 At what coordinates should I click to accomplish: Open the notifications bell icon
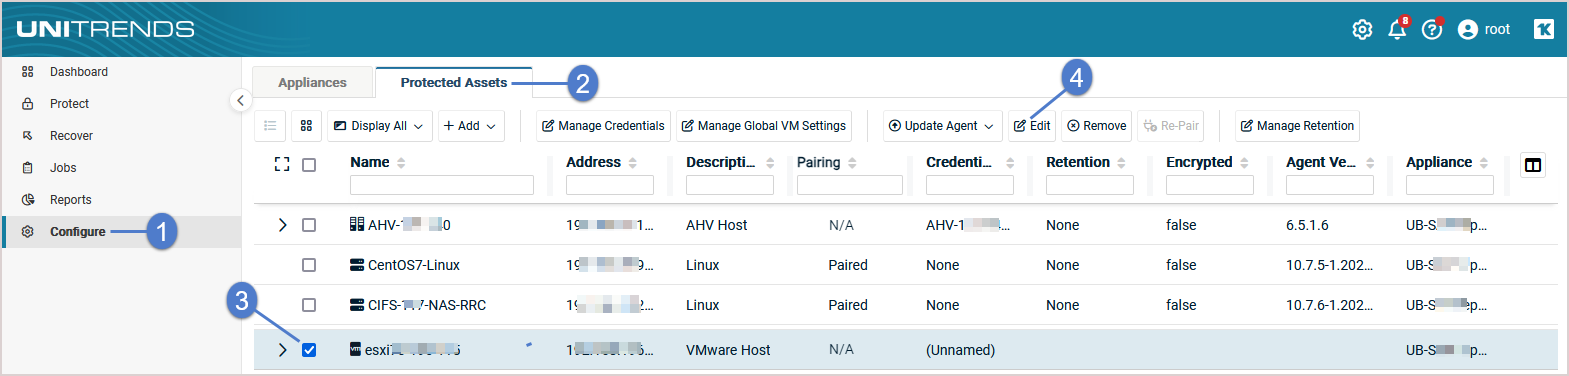tap(1397, 30)
